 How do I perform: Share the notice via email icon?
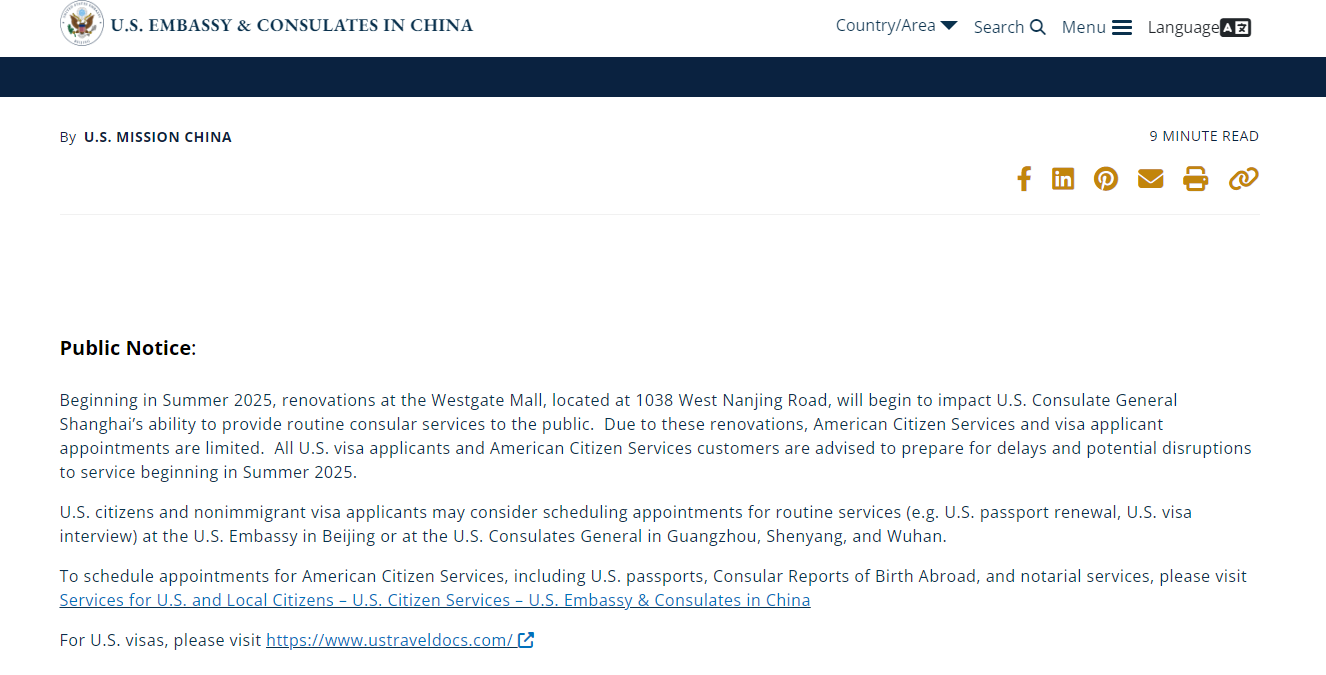1151,179
